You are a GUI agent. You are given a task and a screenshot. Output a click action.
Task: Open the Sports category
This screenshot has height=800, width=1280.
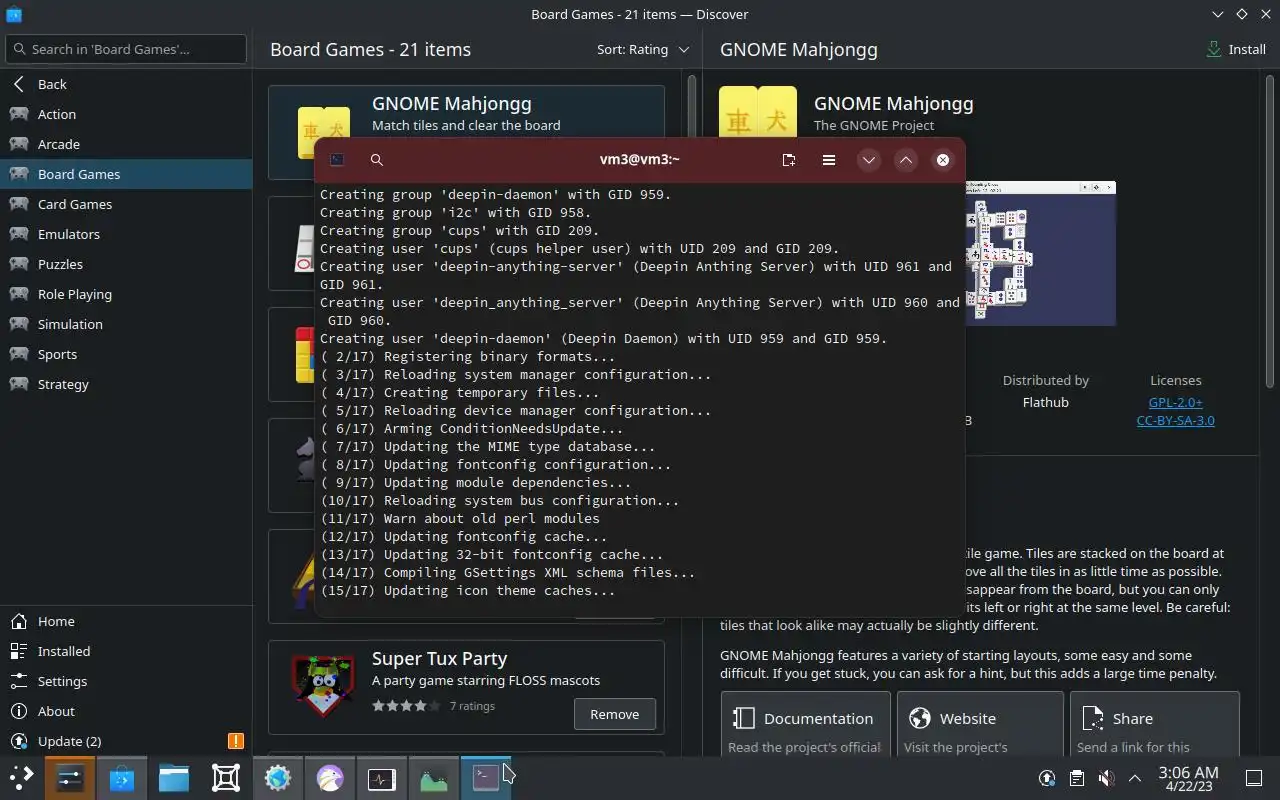[126, 354]
